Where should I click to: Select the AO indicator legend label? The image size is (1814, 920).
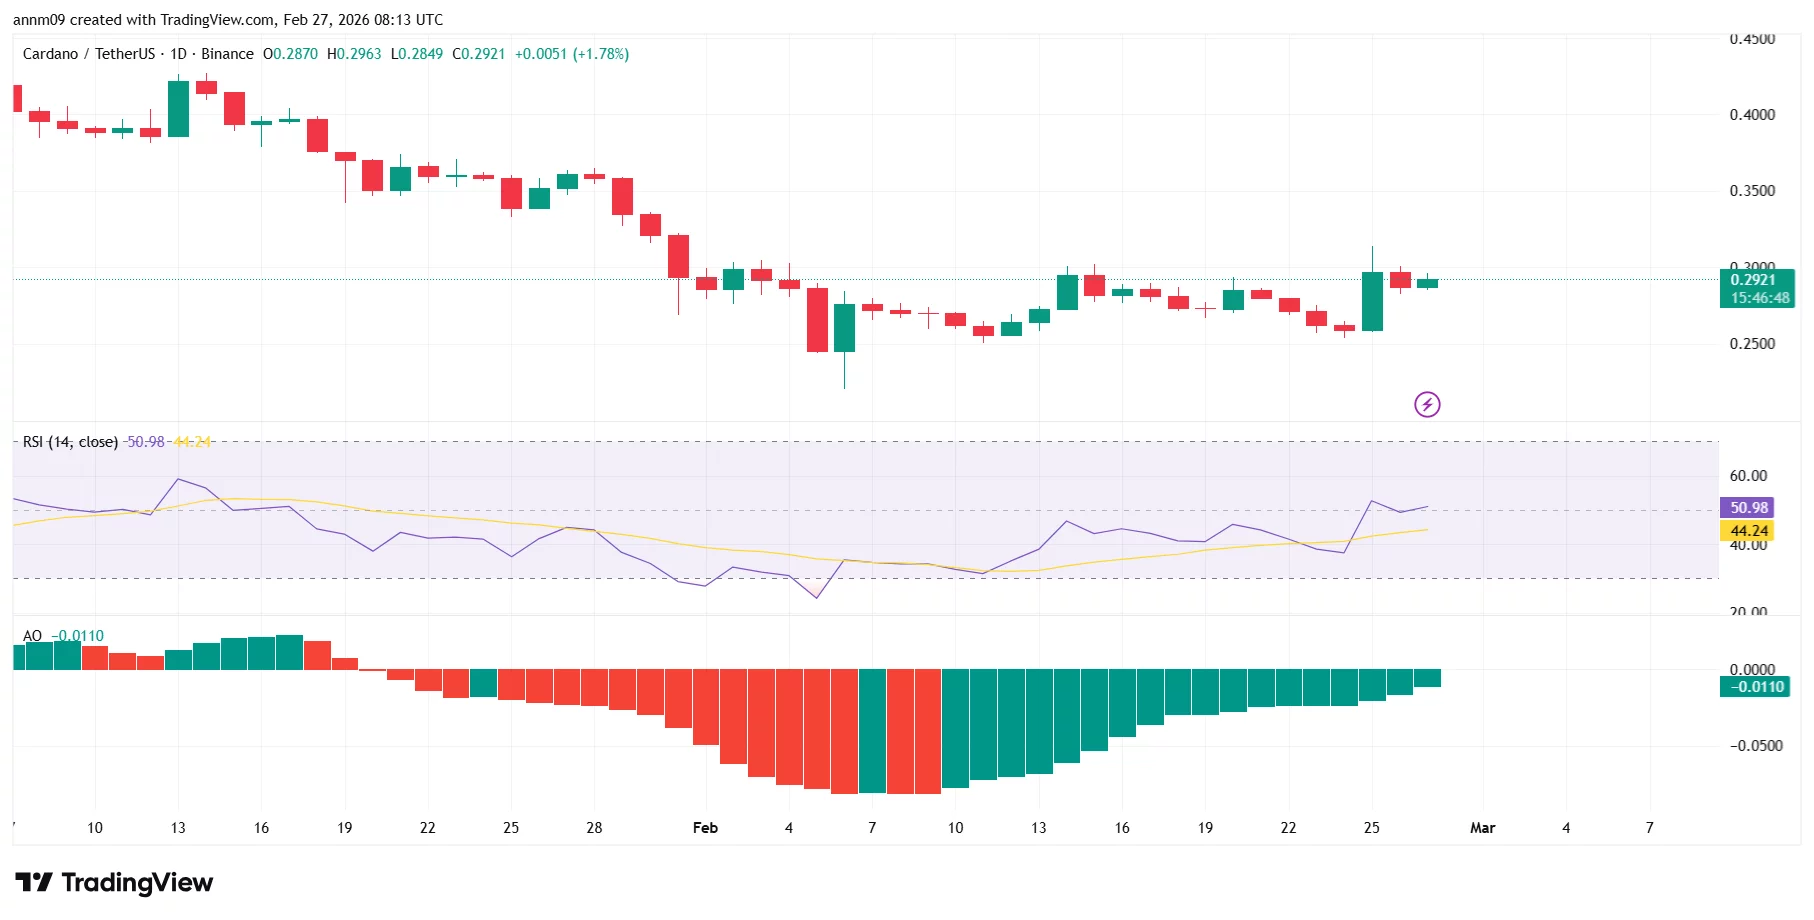point(32,636)
